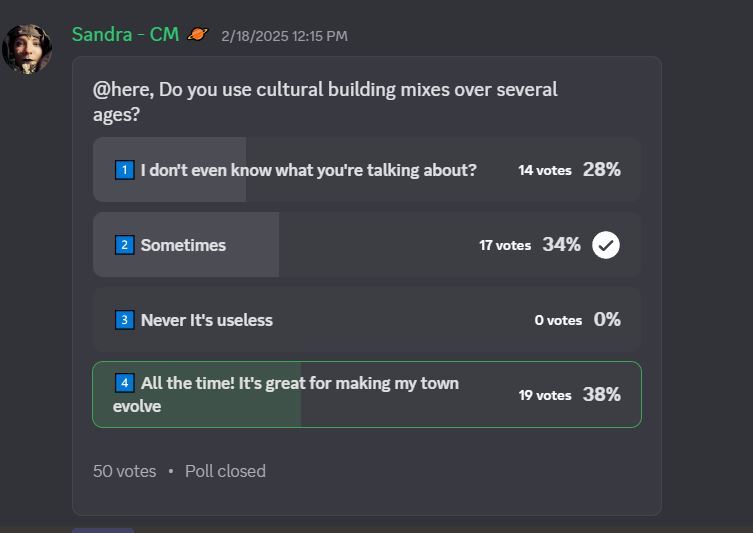Viewport: 753px width, 533px height.
Task: Select the 'I don't even know' poll option
Action: [367, 170]
